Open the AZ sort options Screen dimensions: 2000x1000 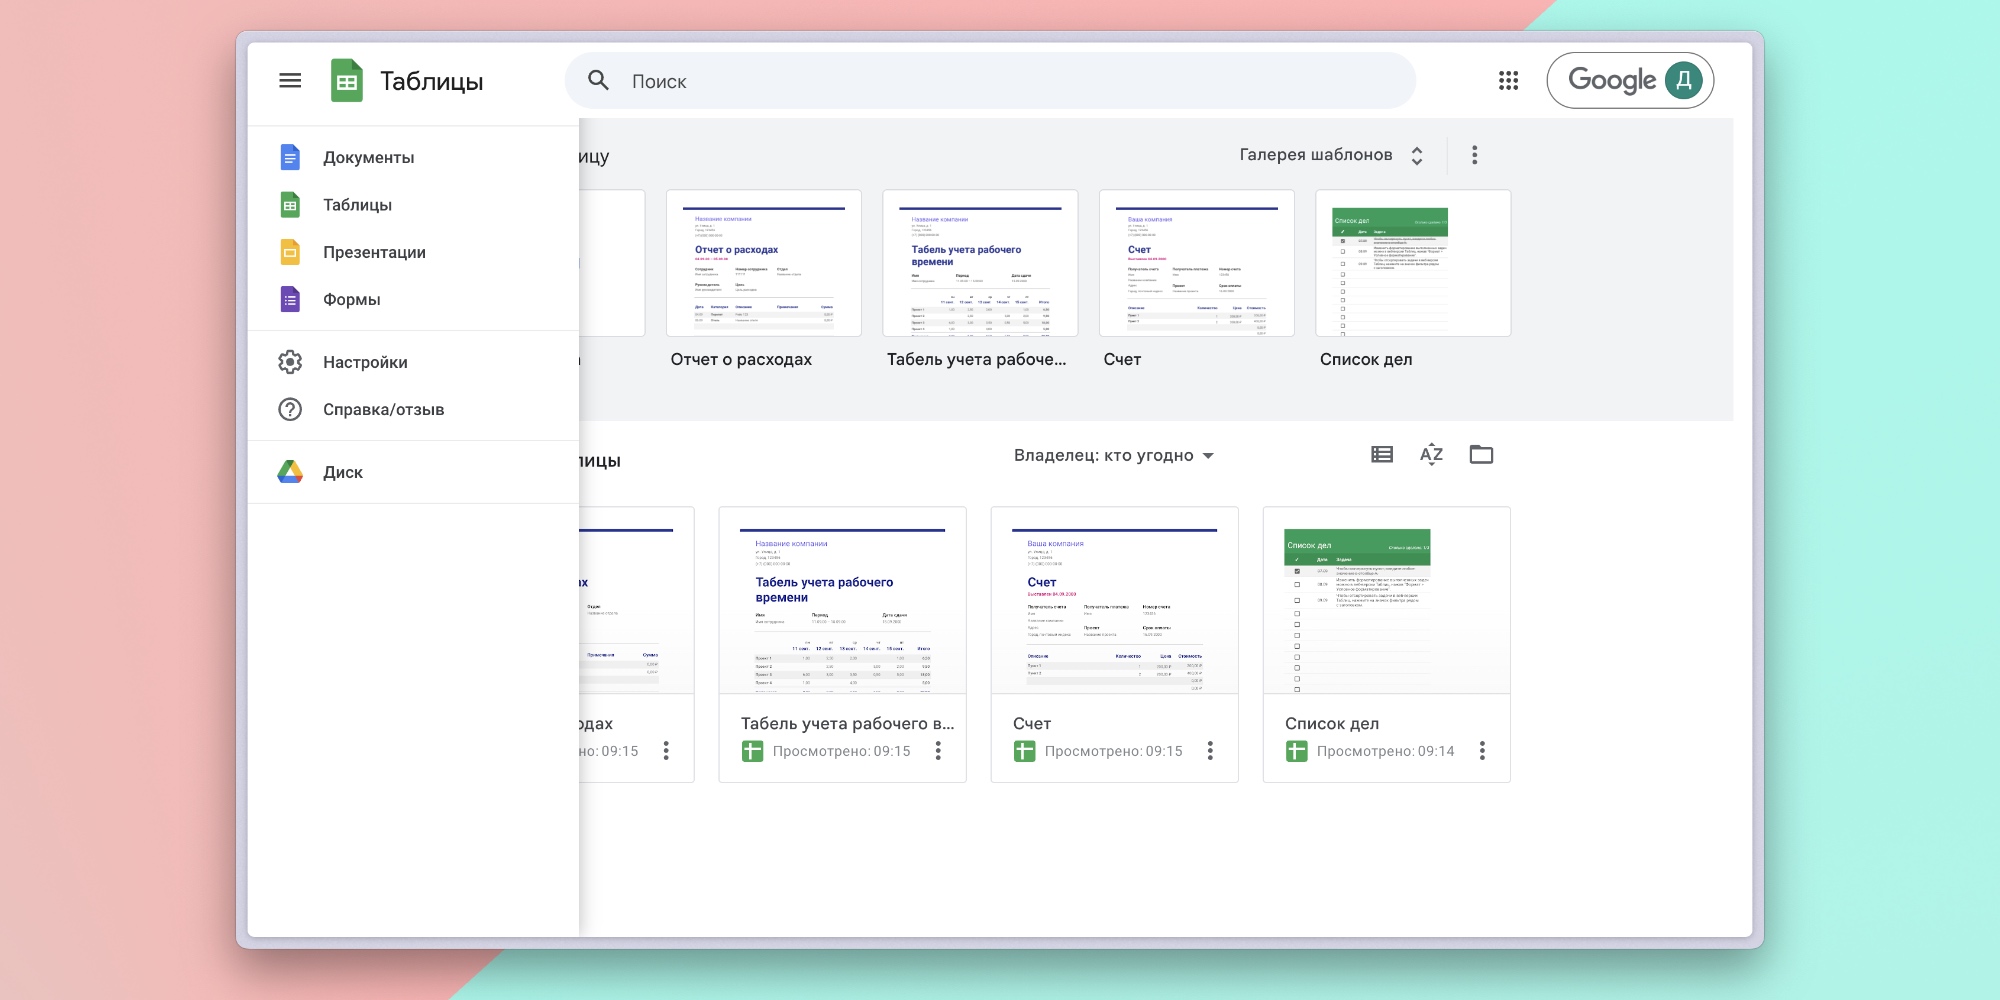tap(1431, 455)
